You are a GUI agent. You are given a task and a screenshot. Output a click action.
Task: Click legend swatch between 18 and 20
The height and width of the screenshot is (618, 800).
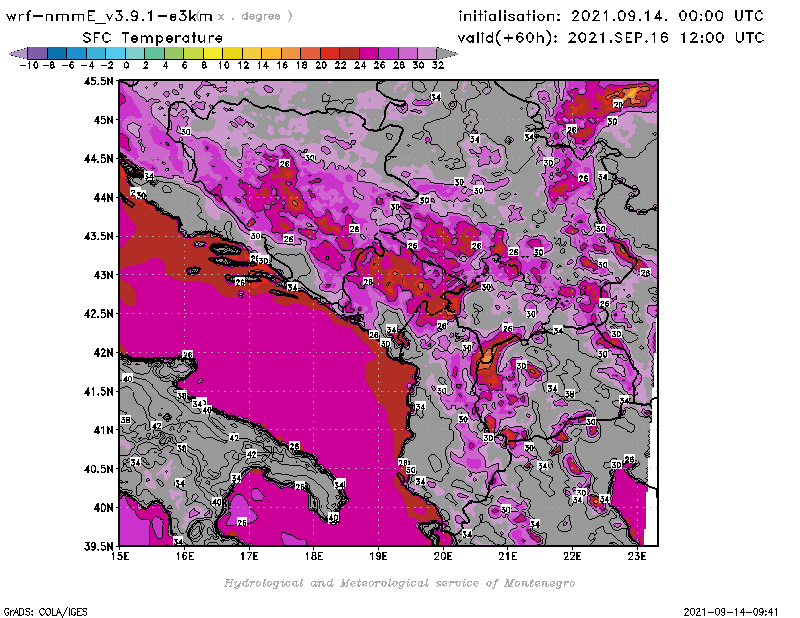click(x=310, y=53)
